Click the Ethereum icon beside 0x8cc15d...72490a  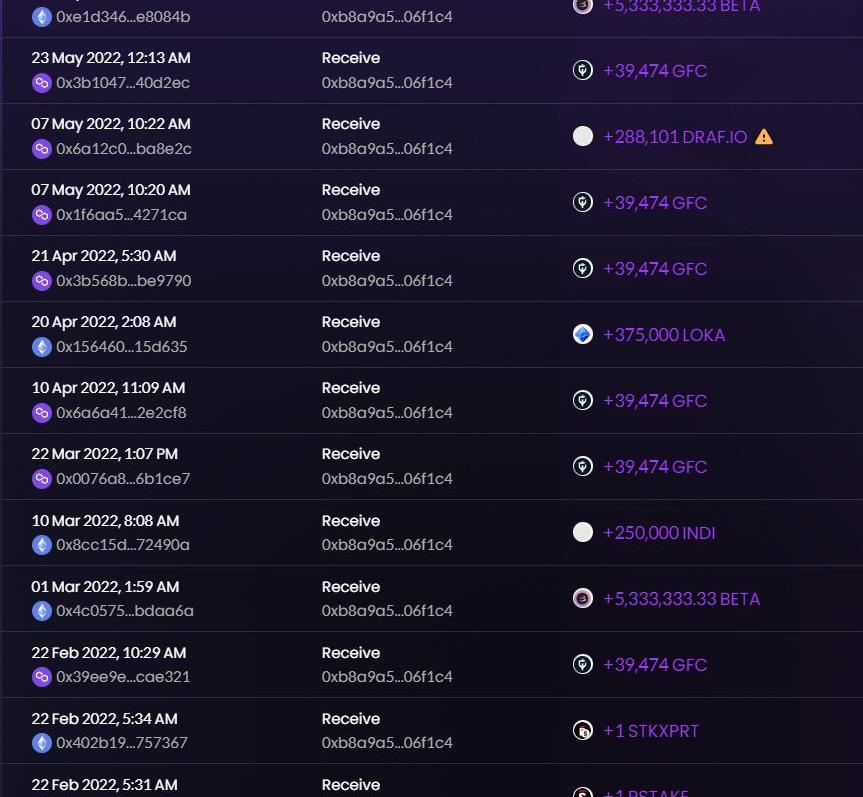pyautogui.click(x=42, y=545)
